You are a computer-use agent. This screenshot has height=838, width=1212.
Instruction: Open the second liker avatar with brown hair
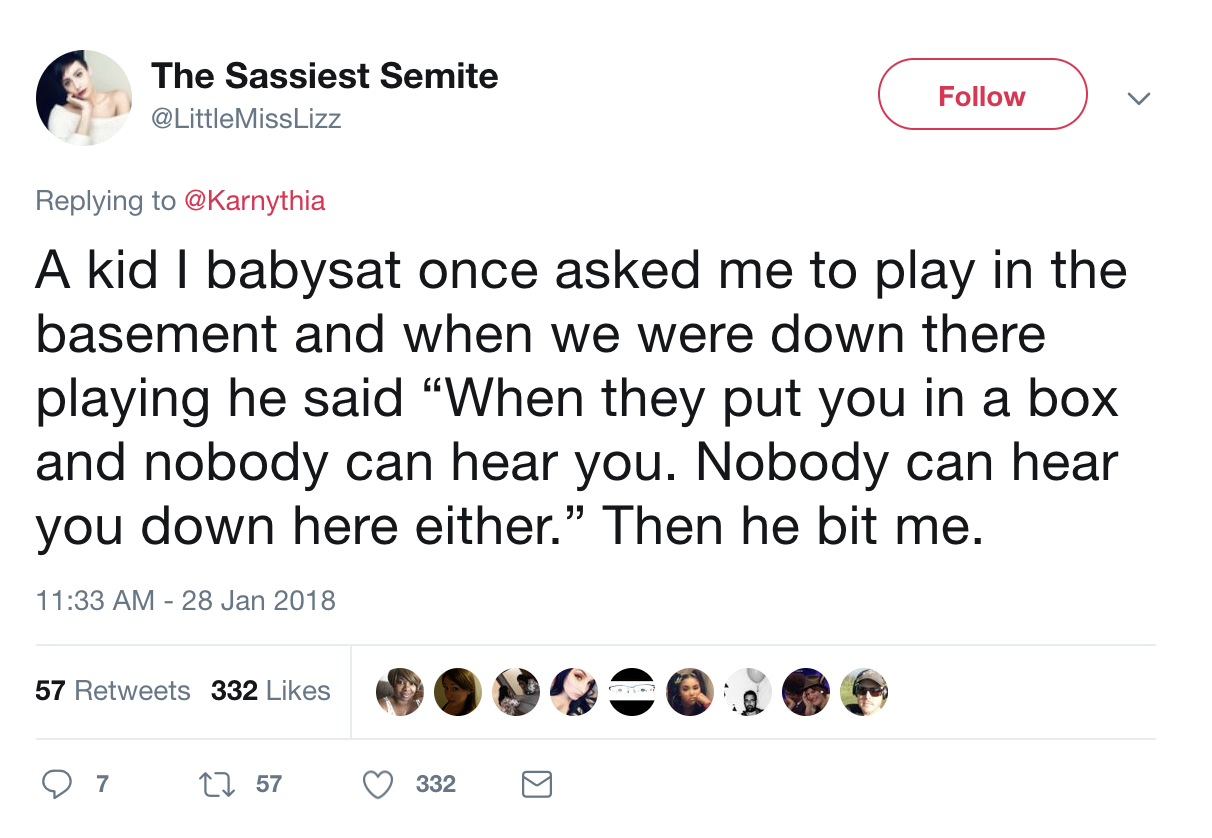point(458,692)
